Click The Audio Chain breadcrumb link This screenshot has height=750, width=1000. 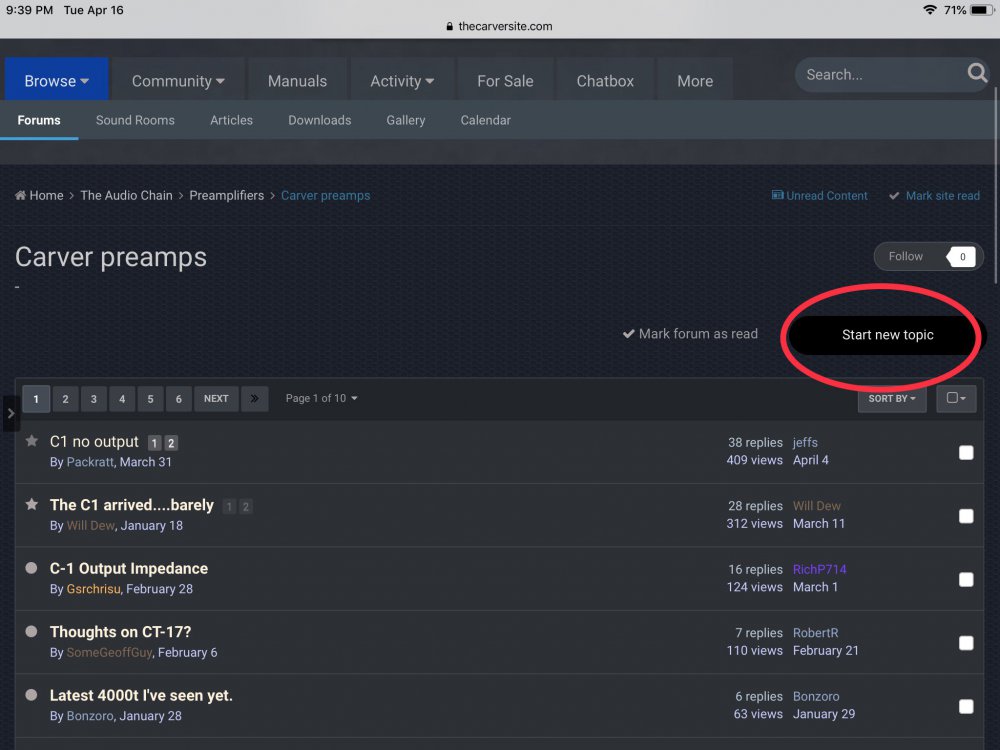[126, 195]
